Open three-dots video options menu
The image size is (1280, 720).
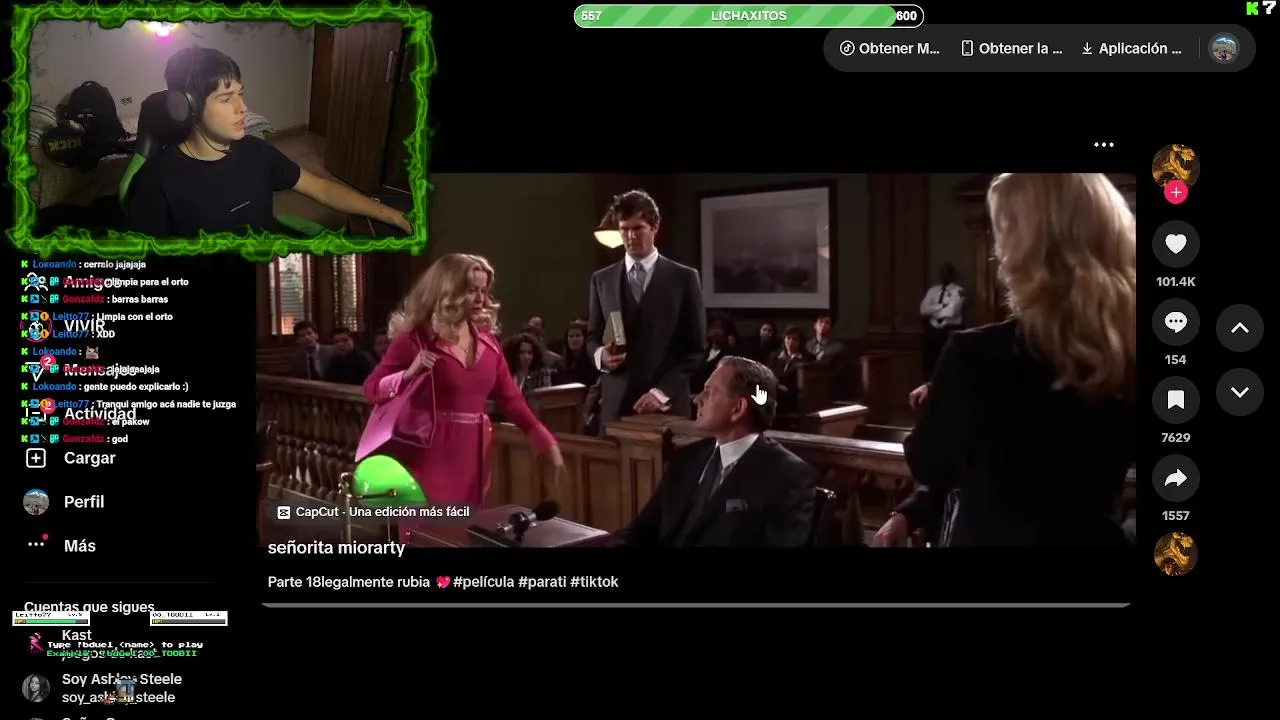[1104, 145]
